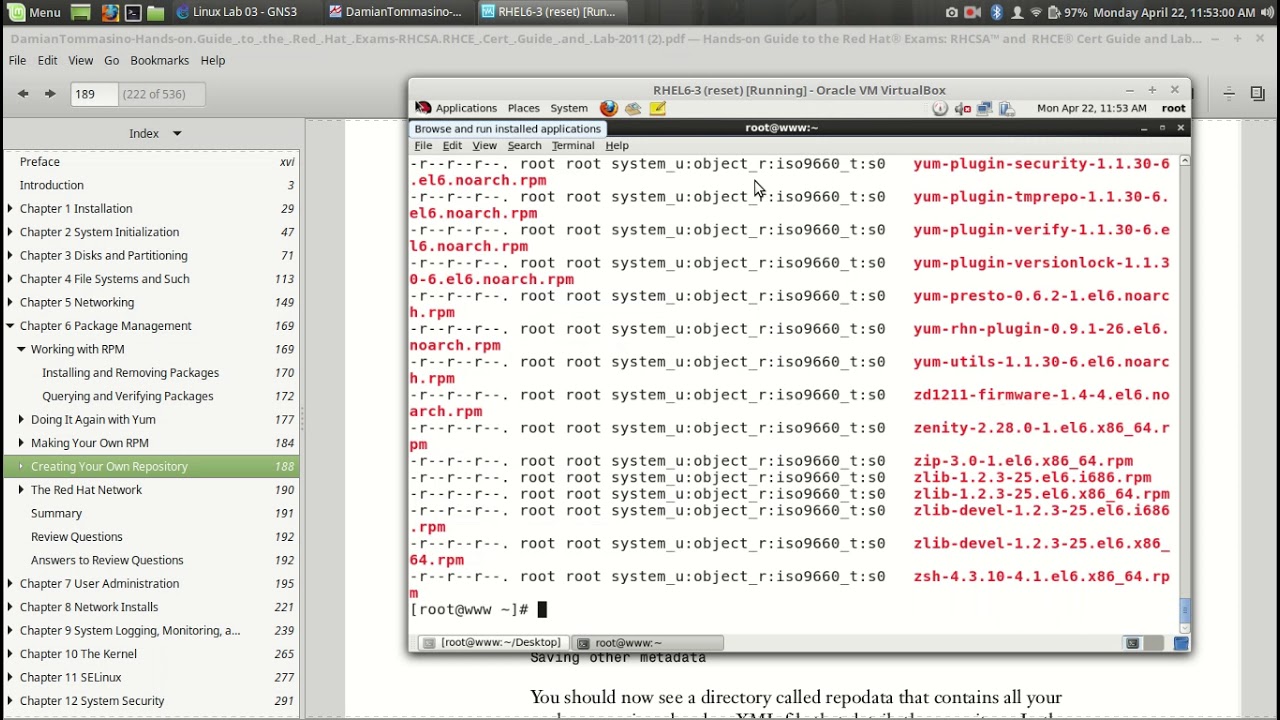Open the View menu in PDF viewer
The height and width of the screenshot is (720, 1280).
click(x=79, y=60)
